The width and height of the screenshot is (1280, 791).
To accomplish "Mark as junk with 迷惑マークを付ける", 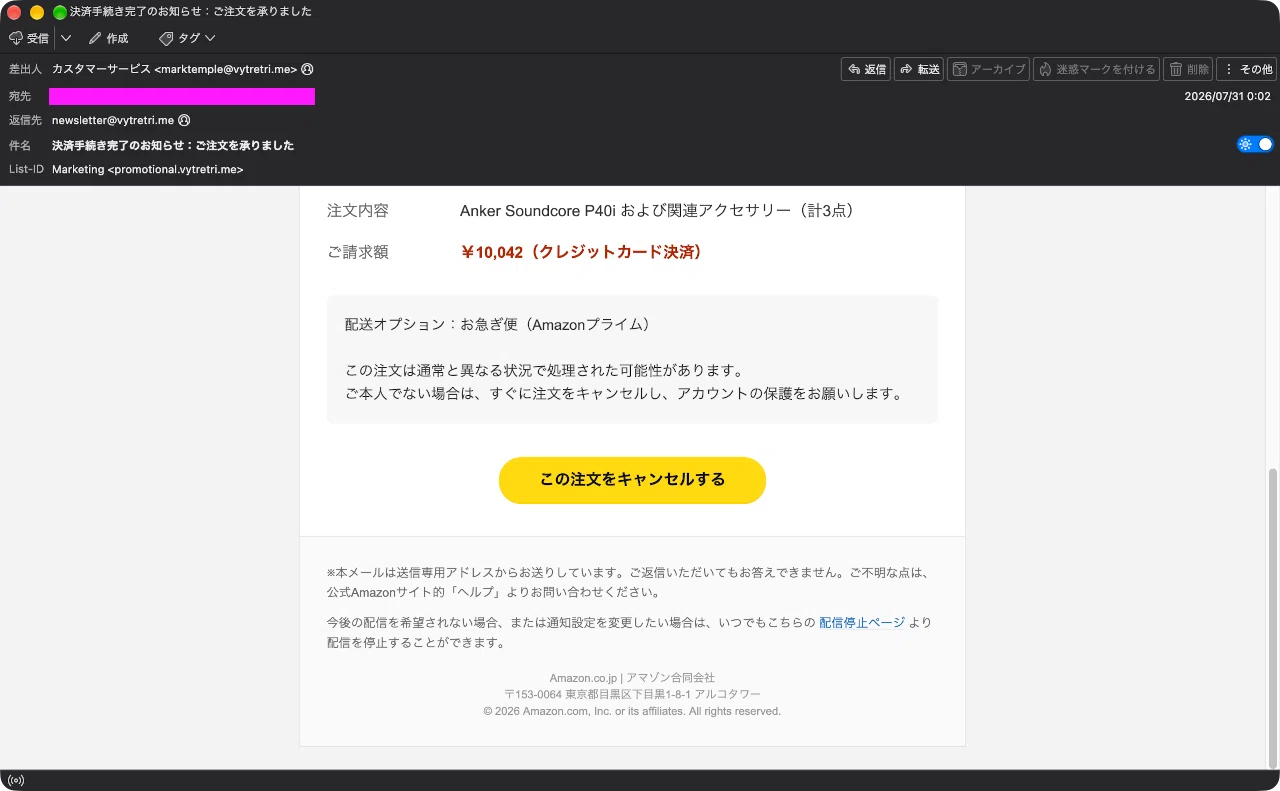I will [x=1096, y=69].
